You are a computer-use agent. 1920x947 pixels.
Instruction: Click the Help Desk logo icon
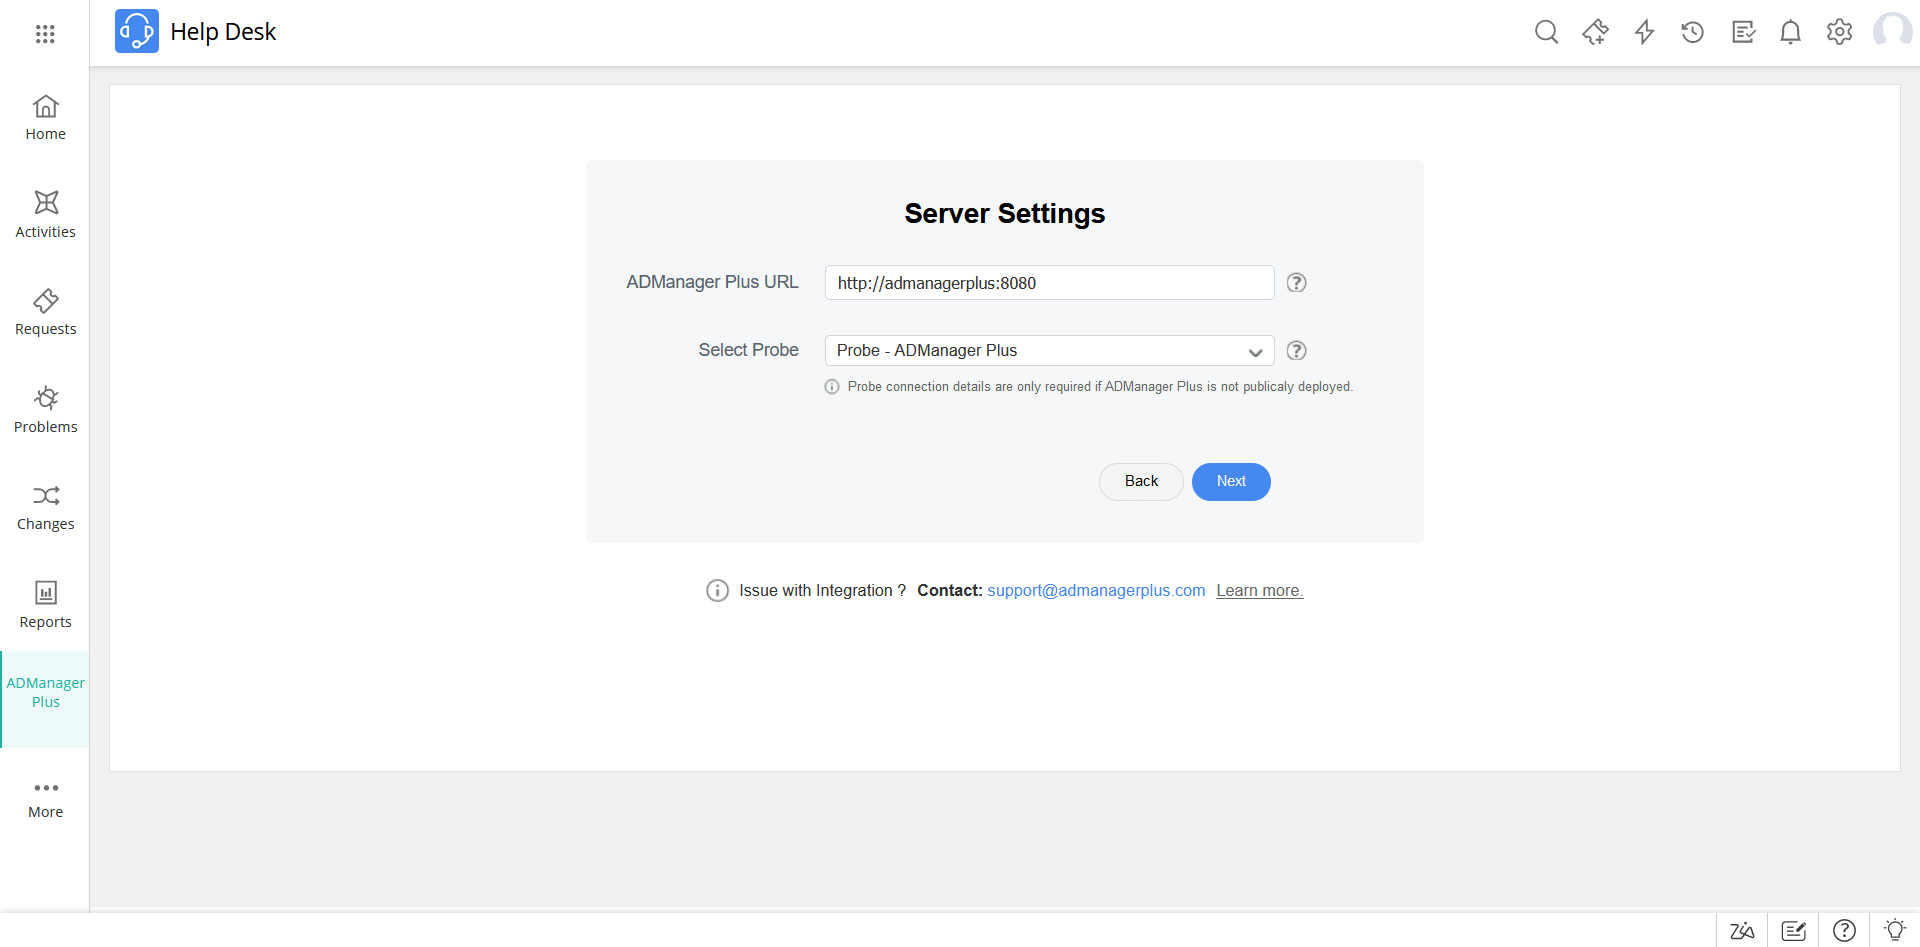click(137, 31)
